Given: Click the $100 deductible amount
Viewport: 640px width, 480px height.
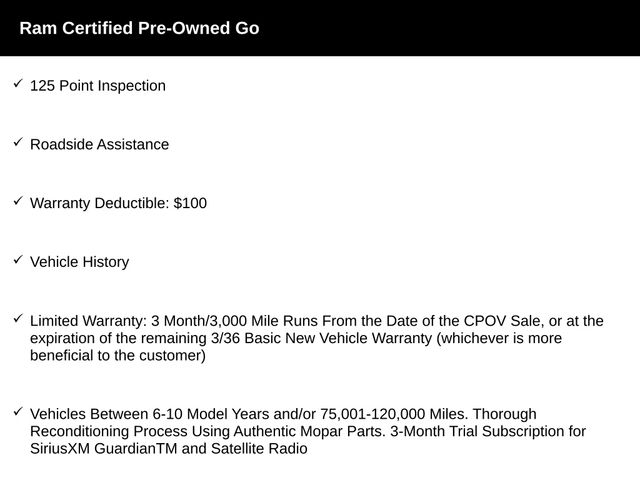Looking at the screenshot, I should tap(190, 203).
